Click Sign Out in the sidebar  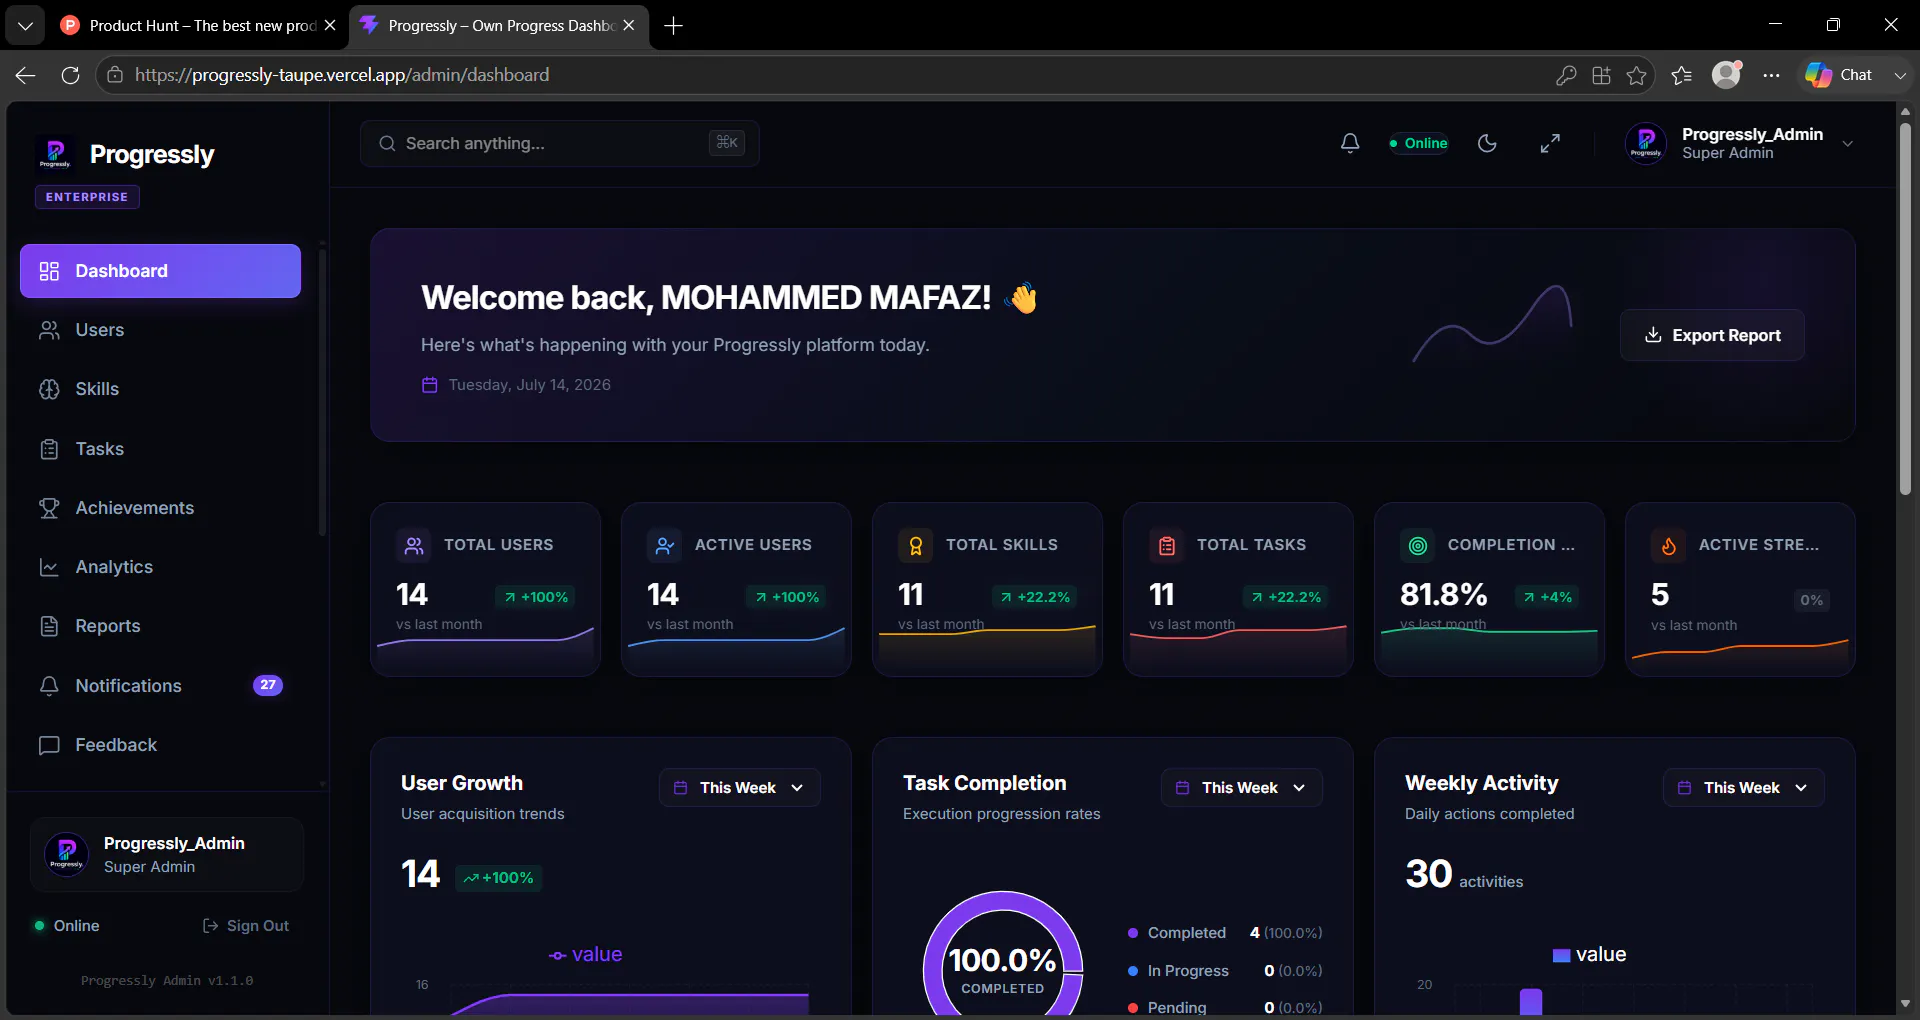(x=246, y=926)
